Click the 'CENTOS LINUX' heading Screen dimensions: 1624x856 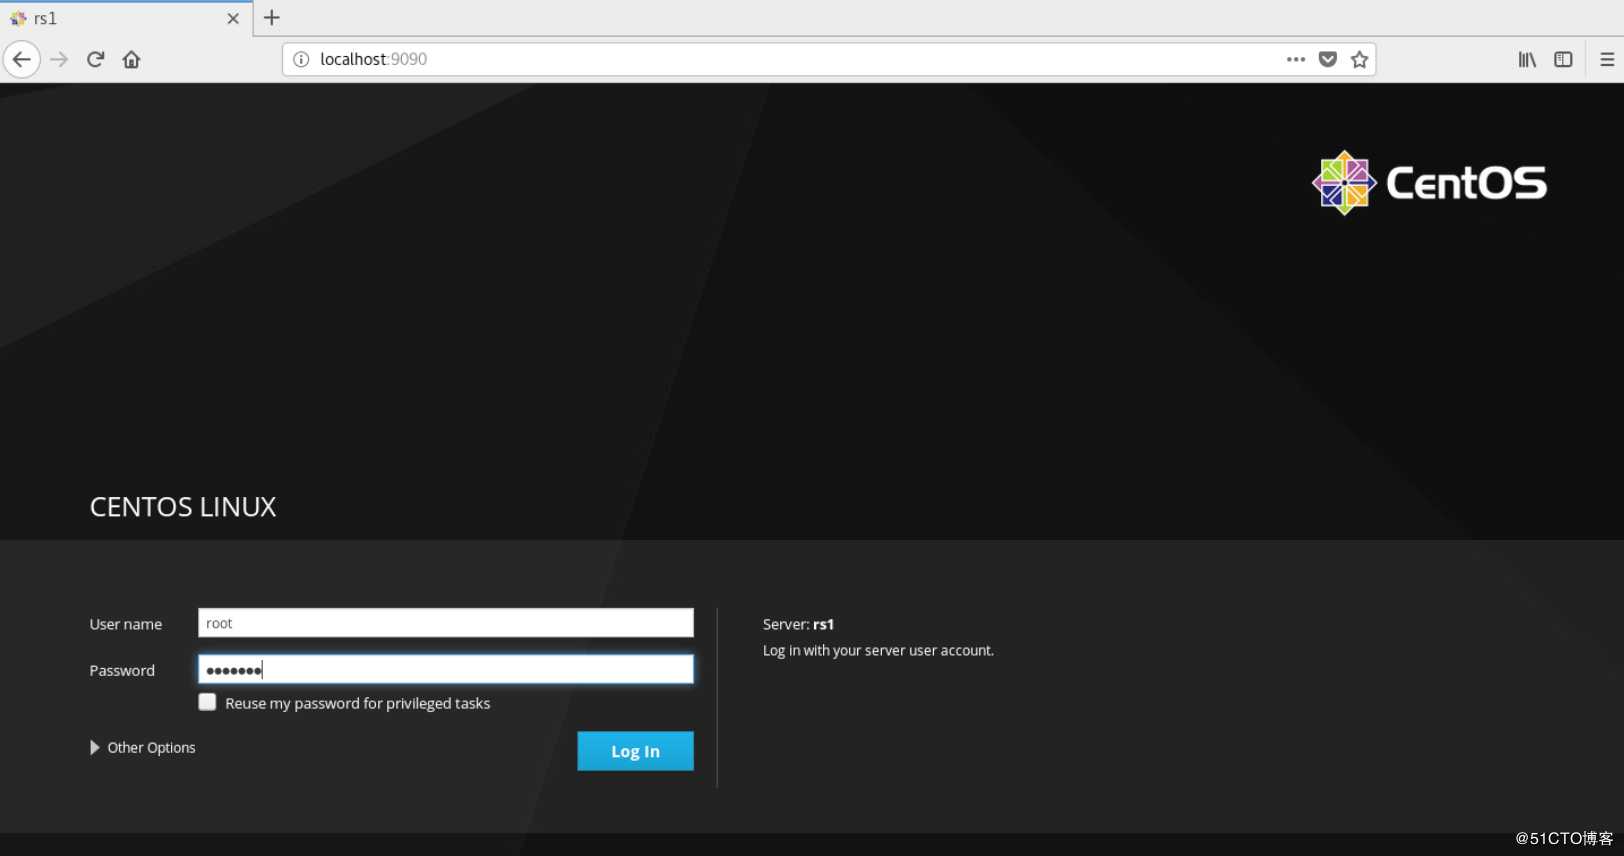pyautogui.click(x=183, y=507)
